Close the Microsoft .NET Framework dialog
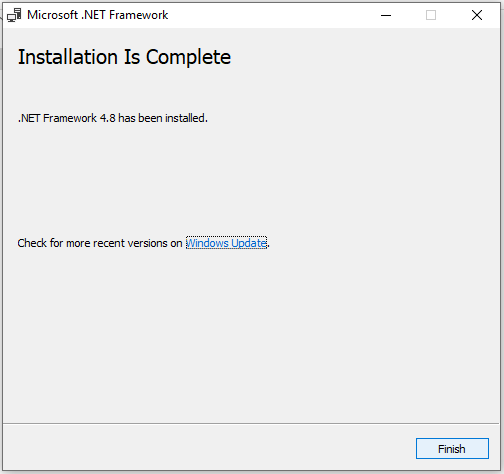The height and width of the screenshot is (474, 504). (477, 15)
